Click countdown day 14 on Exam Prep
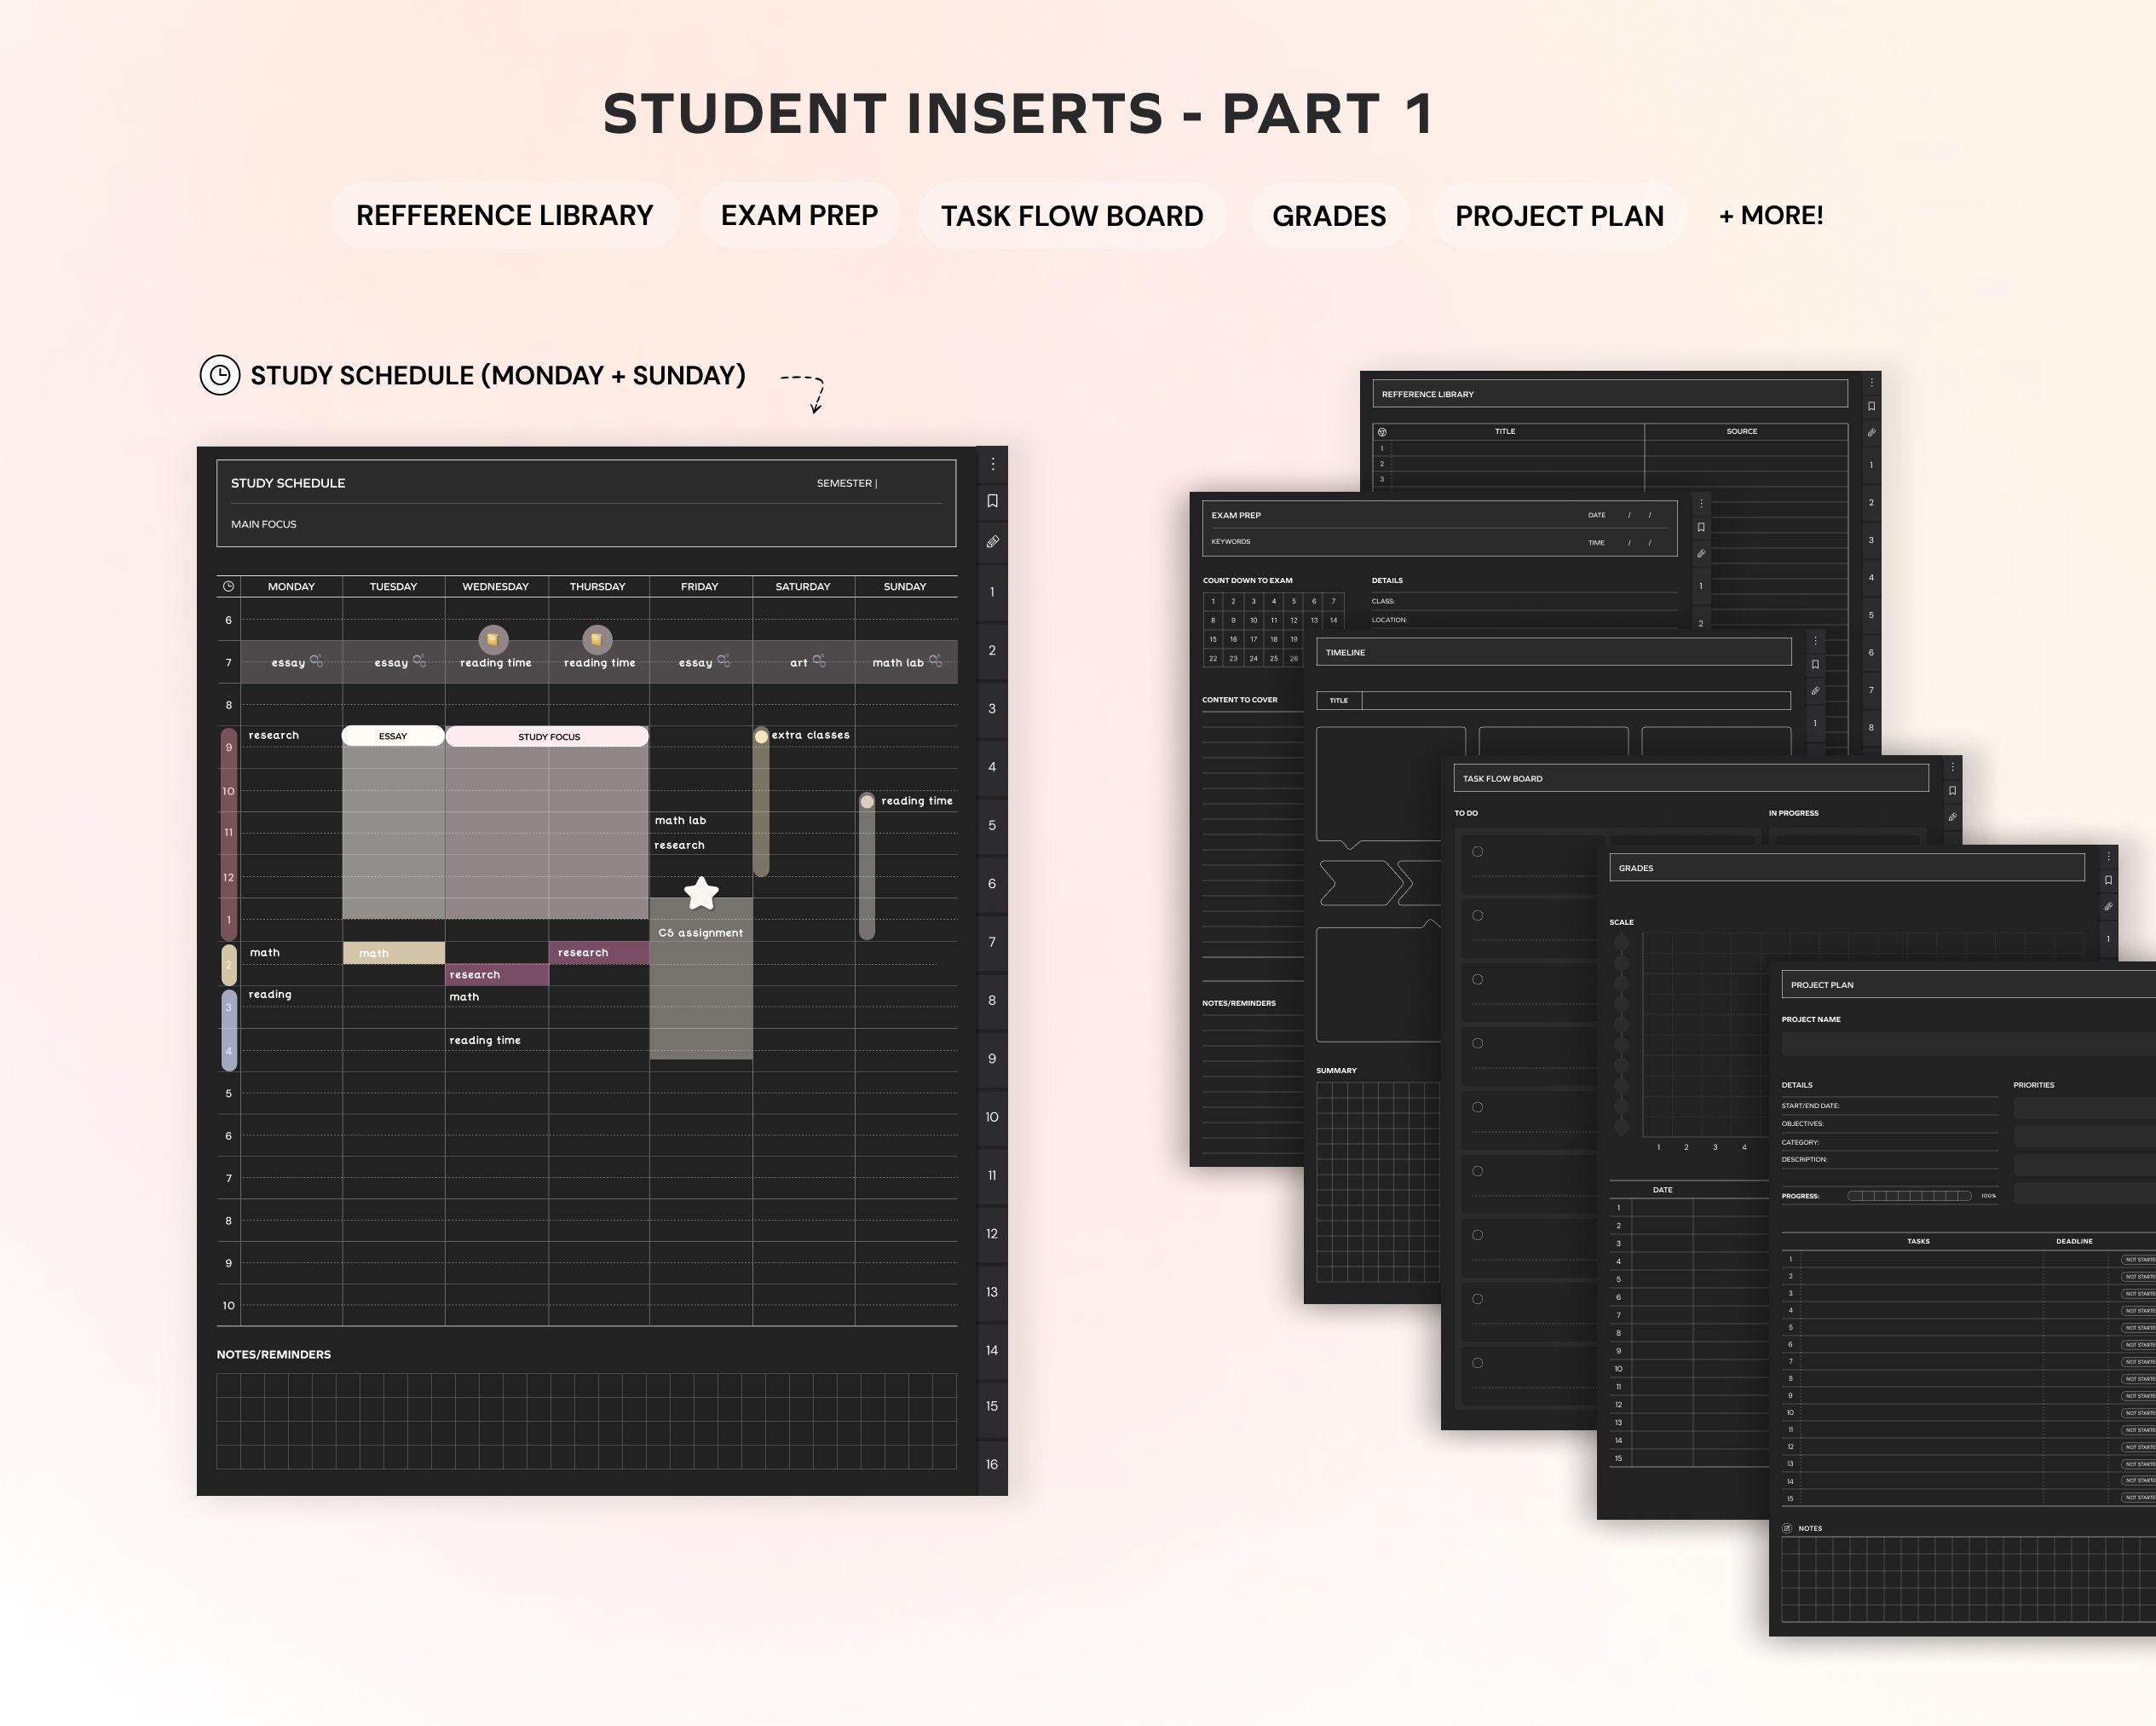The image size is (2156, 1726). coord(1333,620)
